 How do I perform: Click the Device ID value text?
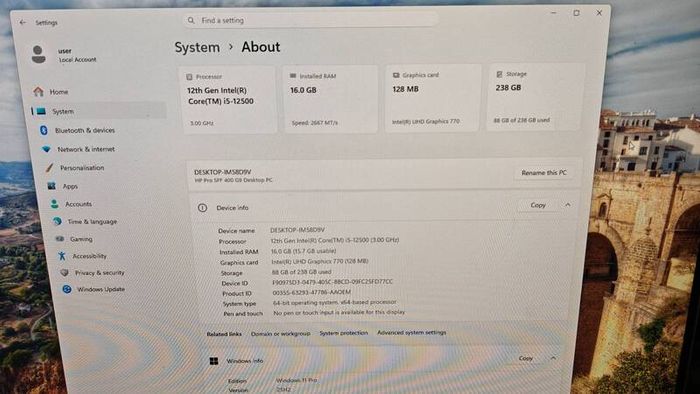click(333, 282)
